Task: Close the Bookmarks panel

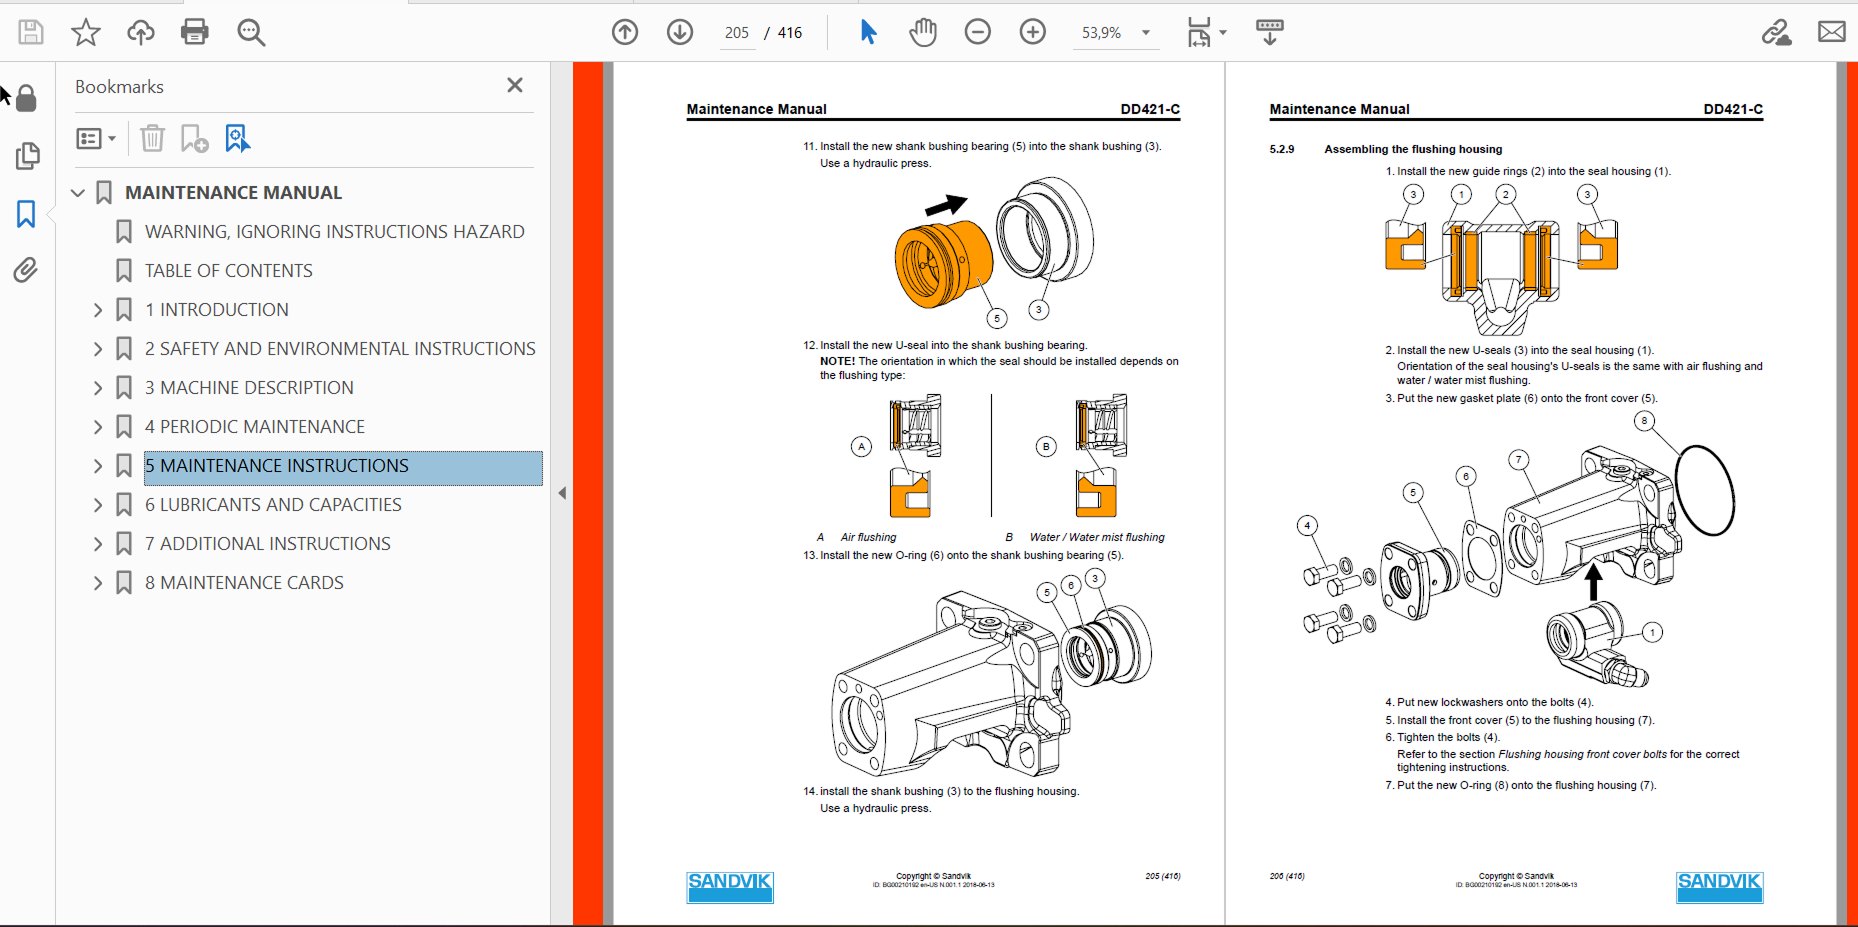Action: click(x=515, y=86)
